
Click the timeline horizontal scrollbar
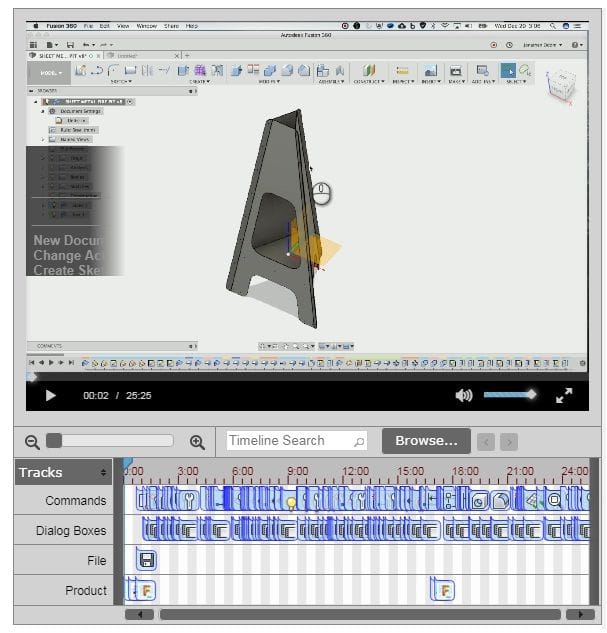click(x=360, y=614)
